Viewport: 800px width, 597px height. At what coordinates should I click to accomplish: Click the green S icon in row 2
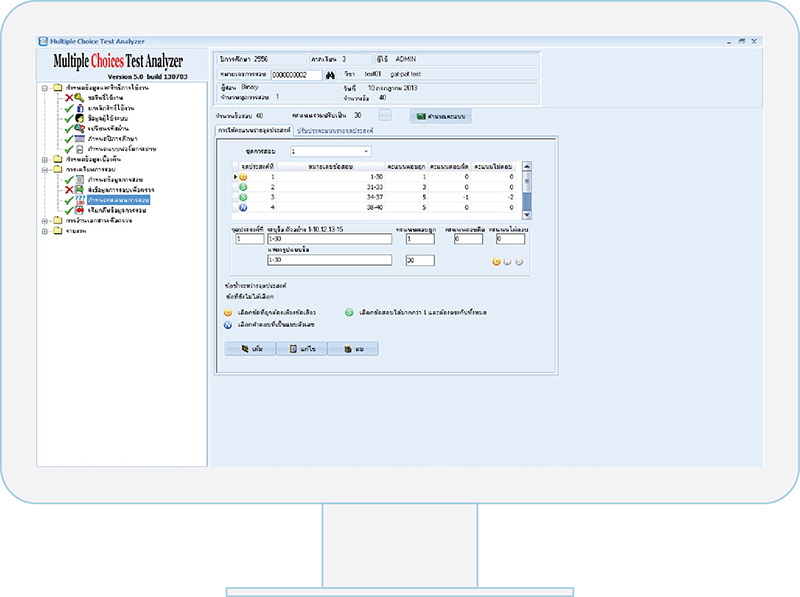pyautogui.click(x=243, y=187)
